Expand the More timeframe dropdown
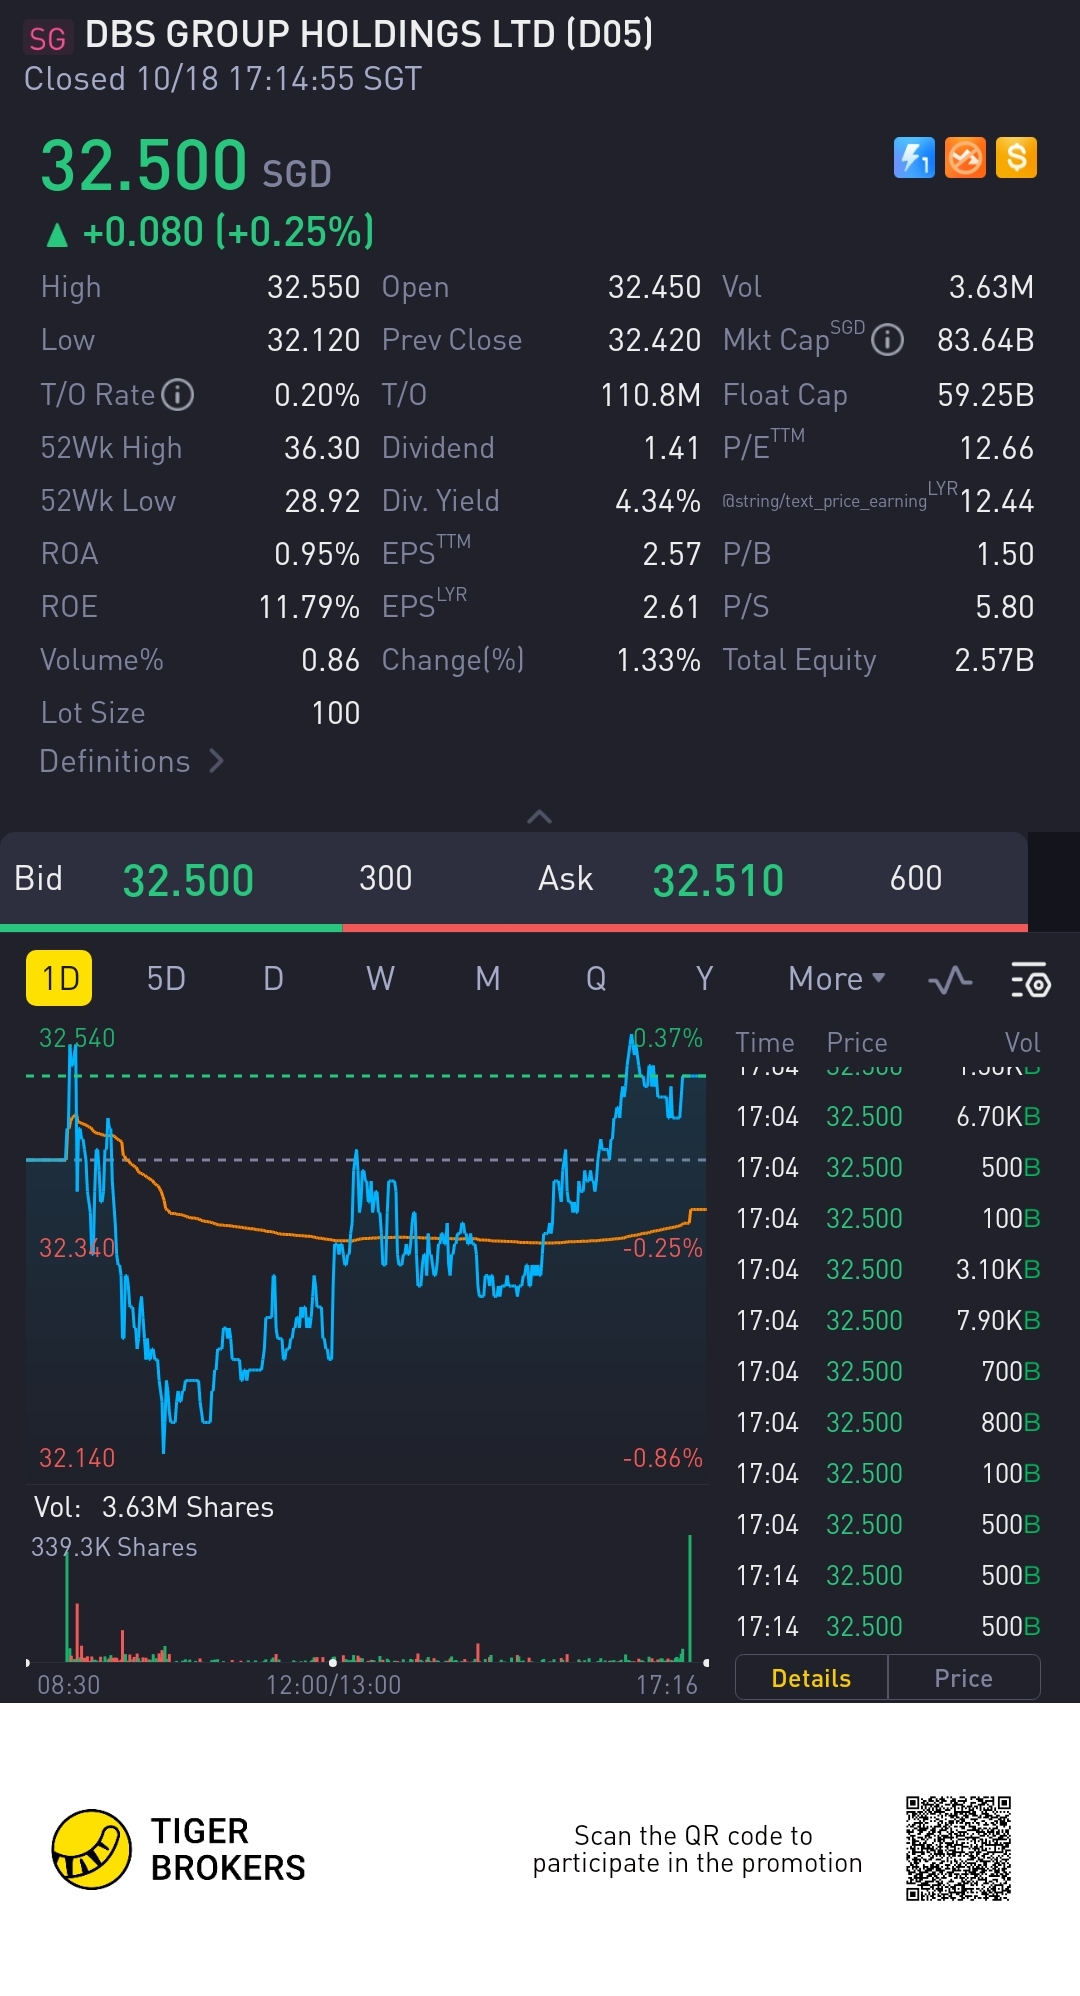 [x=836, y=978]
